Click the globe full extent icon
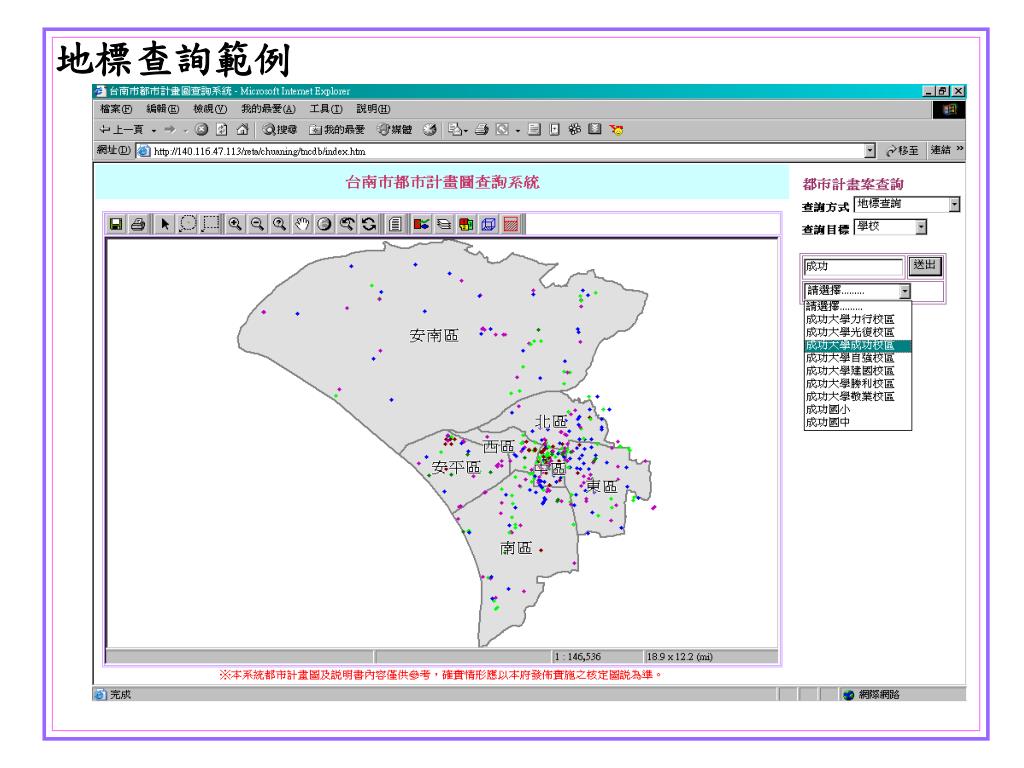Image resolution: width=1024 pixels, height=768 pixels. point(324,225)
